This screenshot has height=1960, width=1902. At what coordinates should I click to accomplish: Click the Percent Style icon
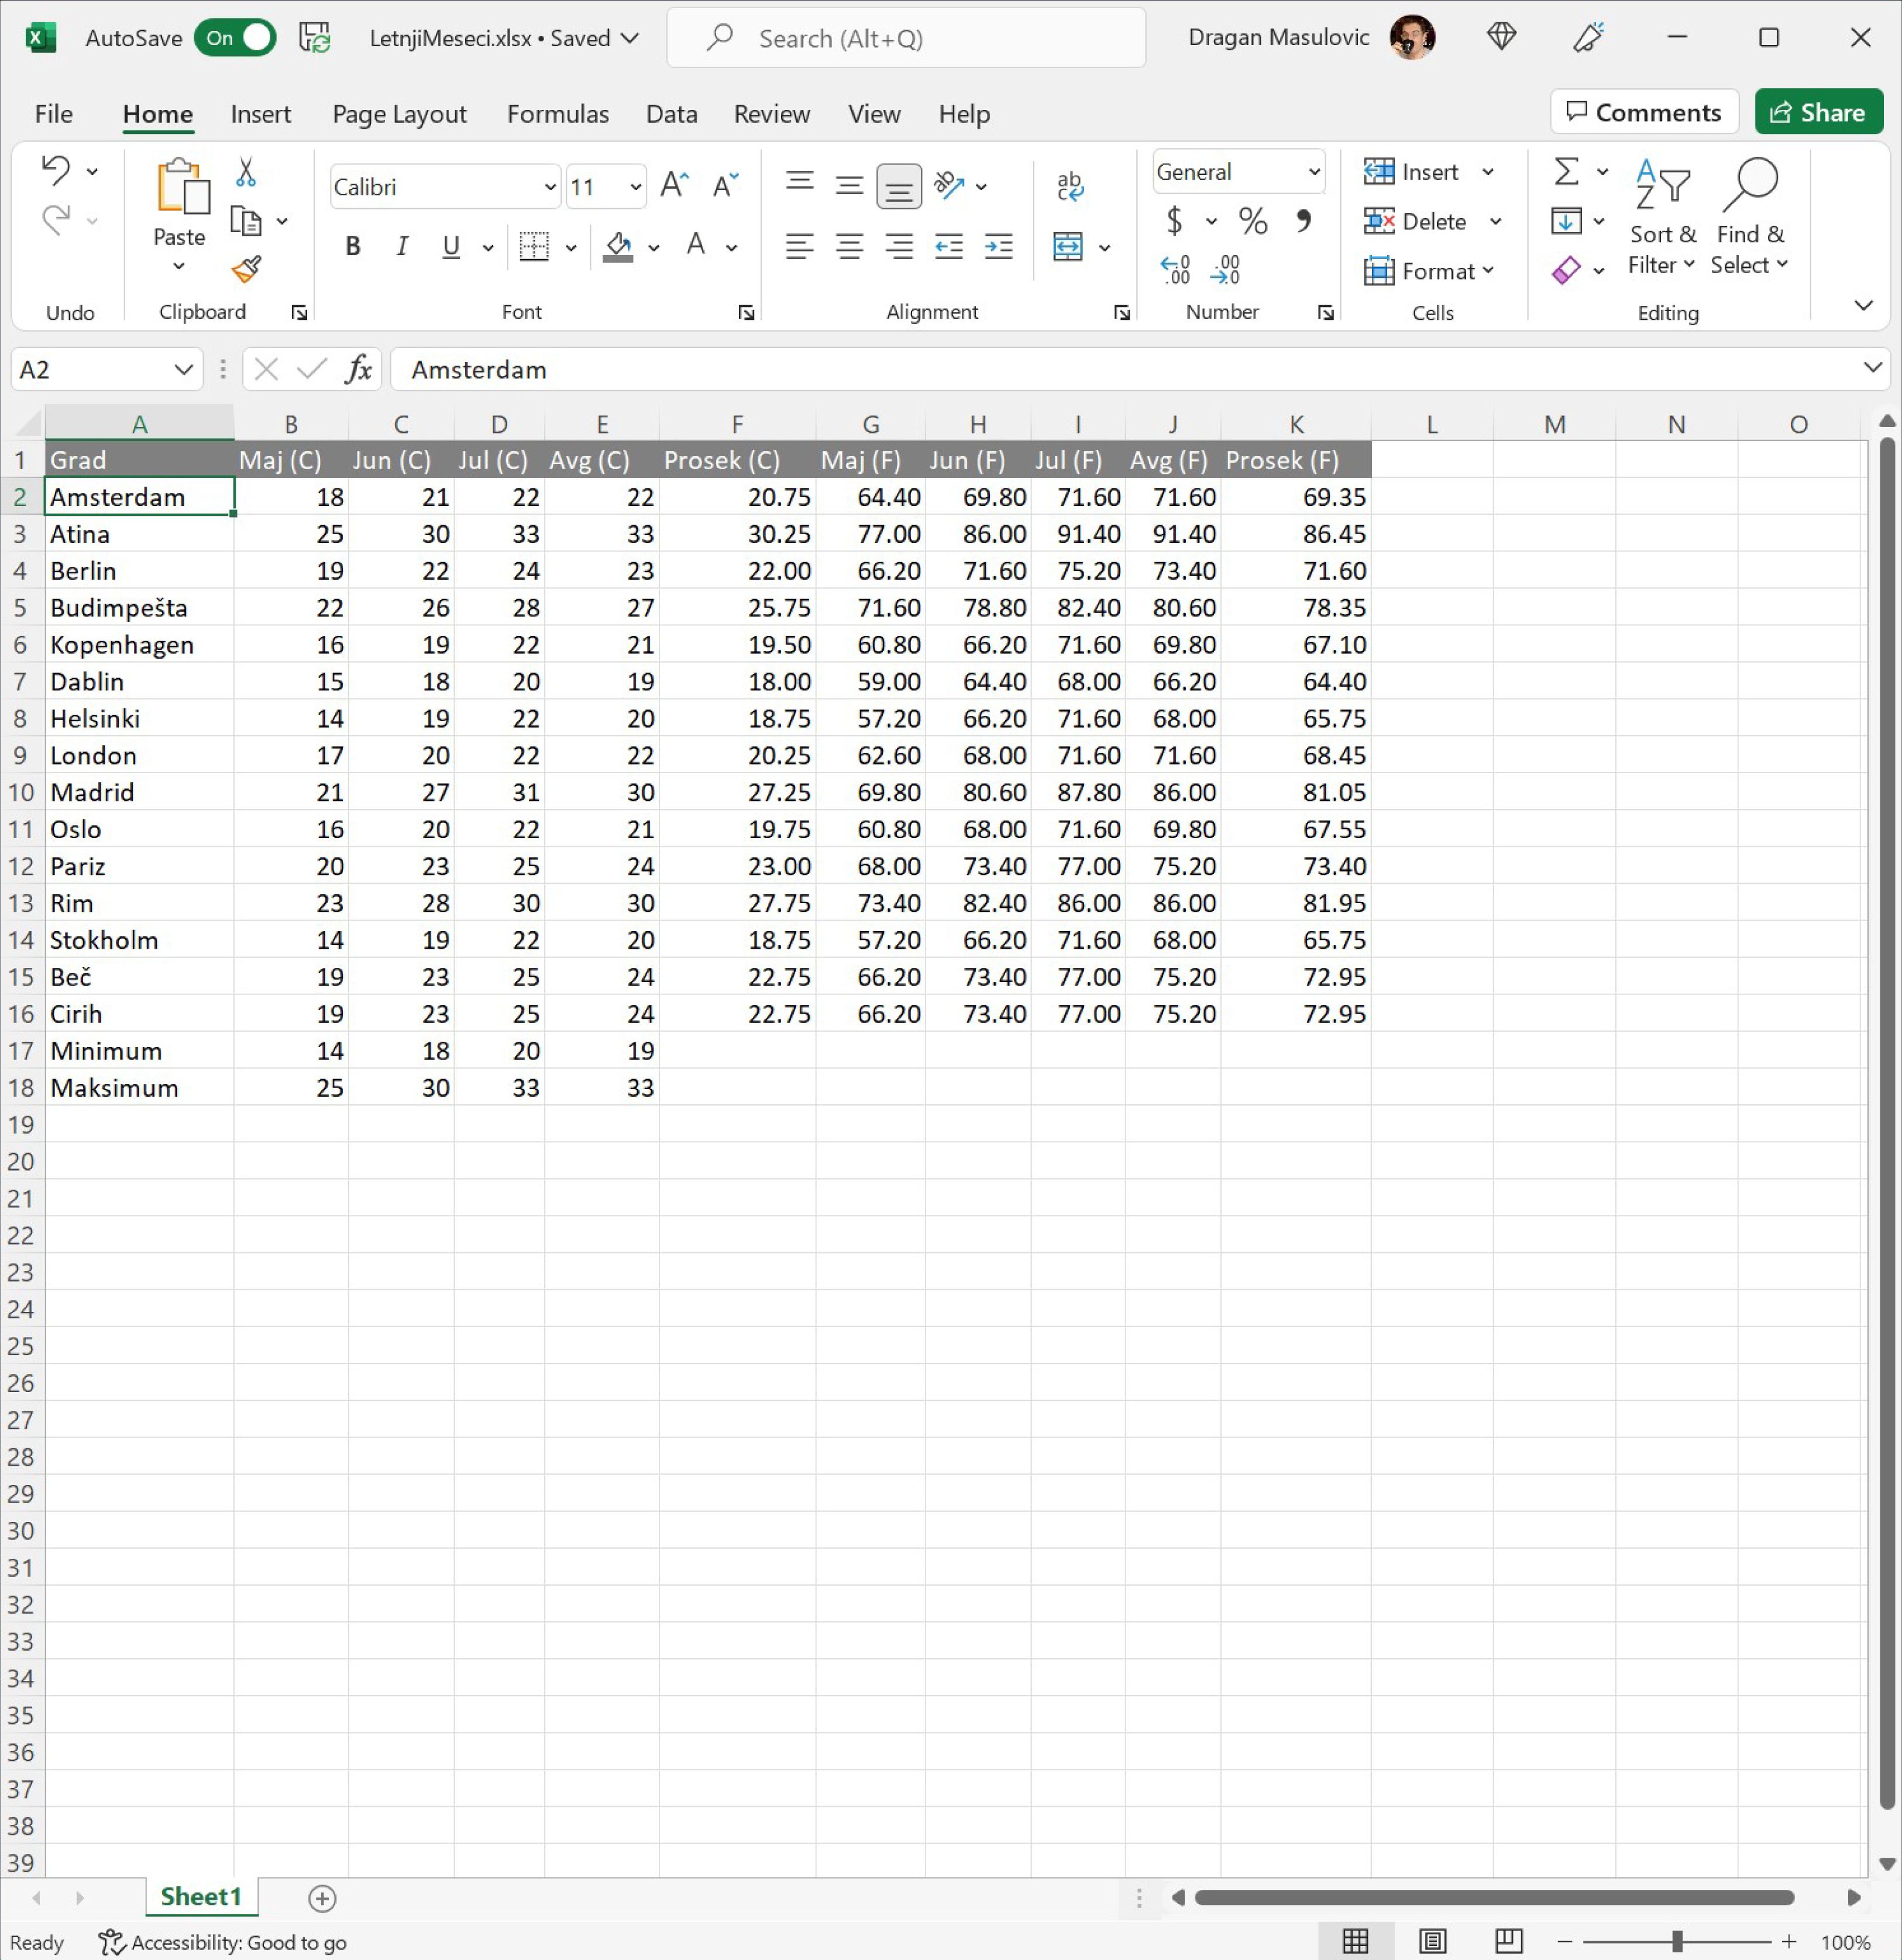(1252, 221)
